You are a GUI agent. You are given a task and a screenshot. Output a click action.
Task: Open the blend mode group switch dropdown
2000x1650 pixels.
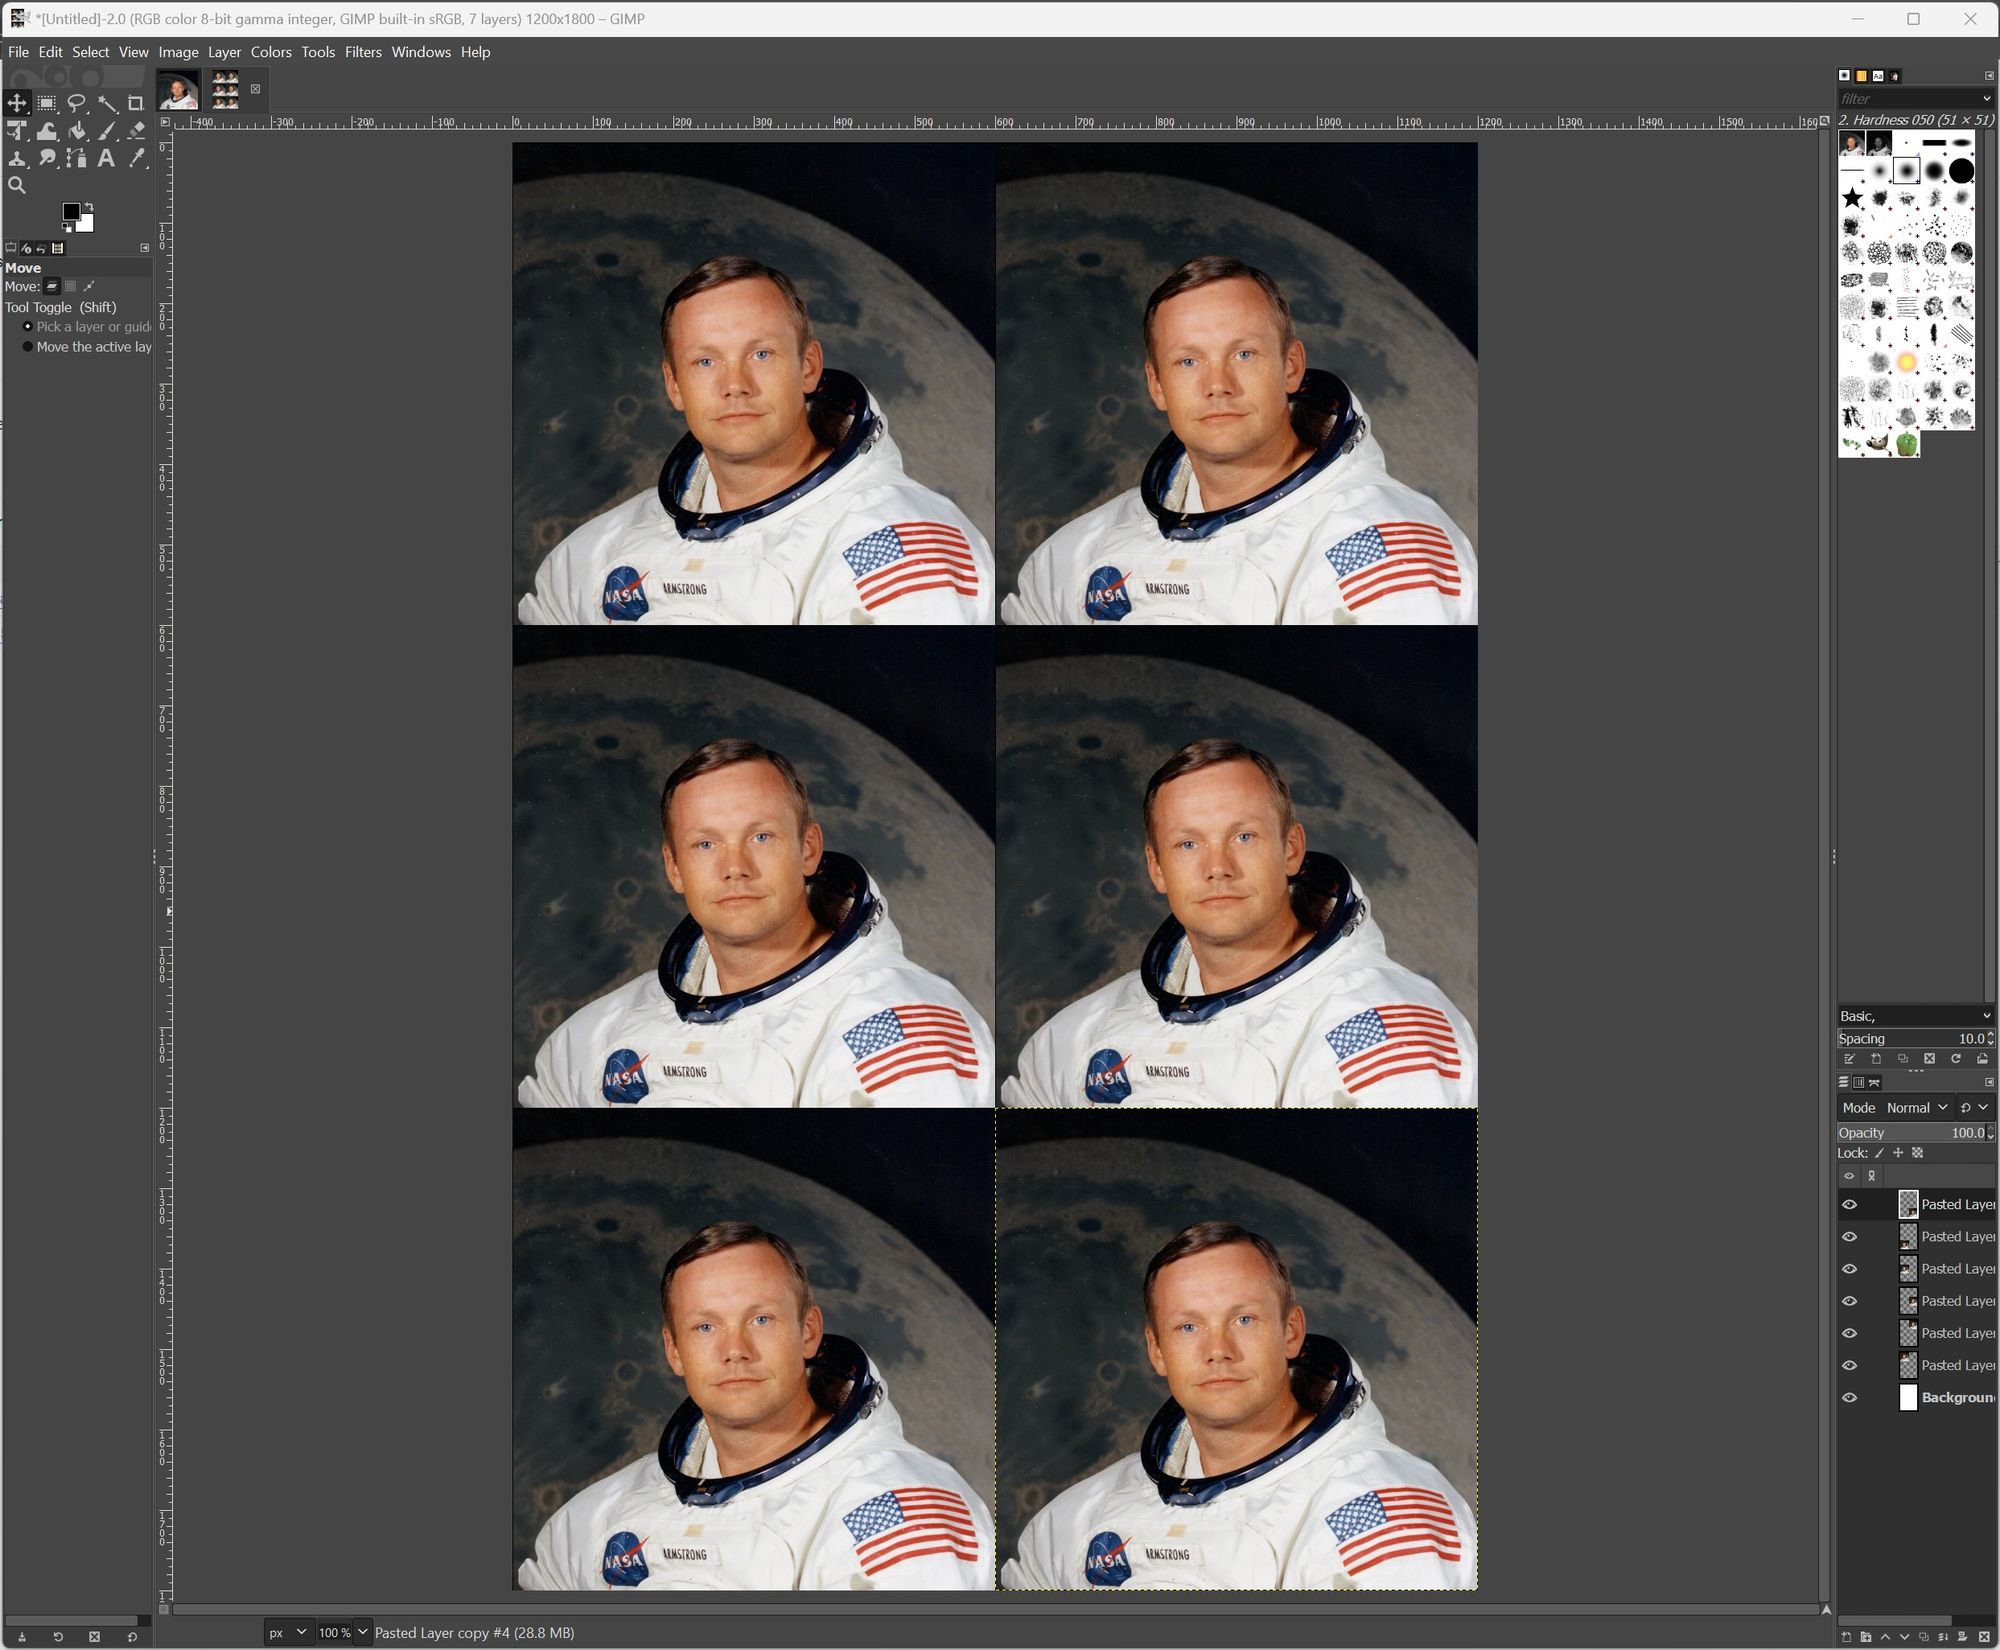tap(1976, 1108)
